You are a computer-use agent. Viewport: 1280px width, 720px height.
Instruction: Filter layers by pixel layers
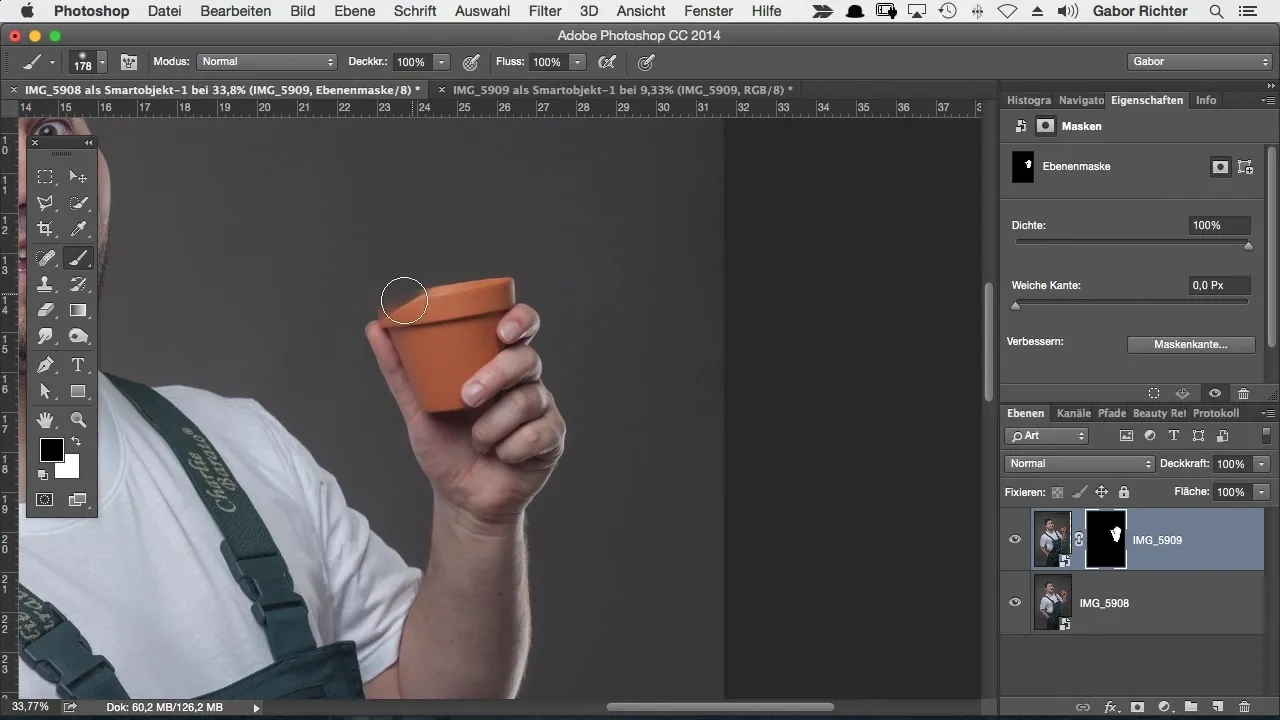pyautogui.click(x=1126, y=436)
